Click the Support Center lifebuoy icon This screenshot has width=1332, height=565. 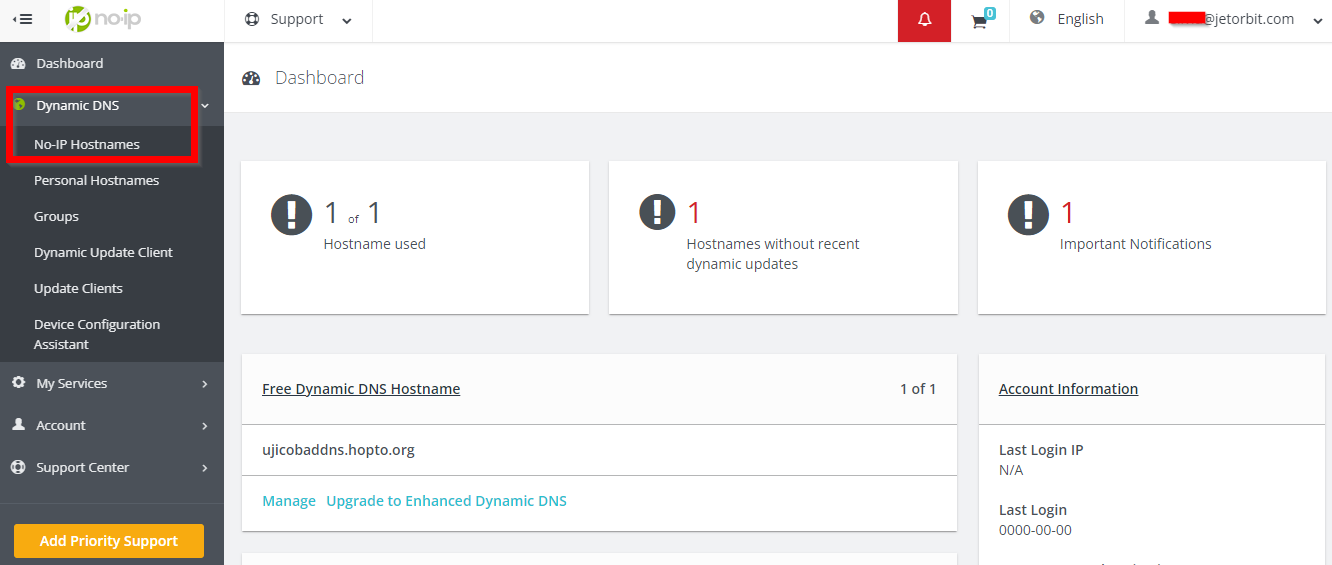[18, 467]
